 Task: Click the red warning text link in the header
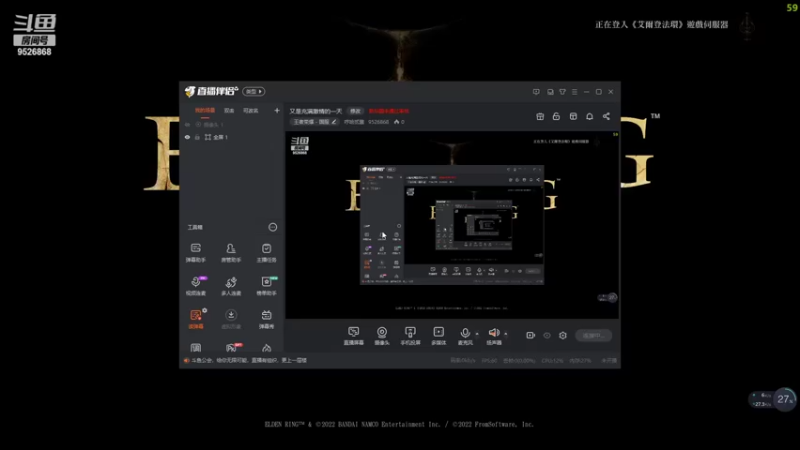click(x=389, y=111)
